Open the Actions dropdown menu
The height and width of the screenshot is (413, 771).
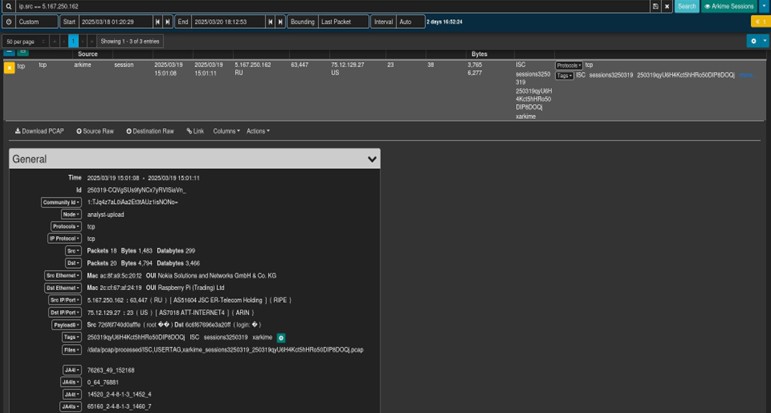(x=258, y=131)
